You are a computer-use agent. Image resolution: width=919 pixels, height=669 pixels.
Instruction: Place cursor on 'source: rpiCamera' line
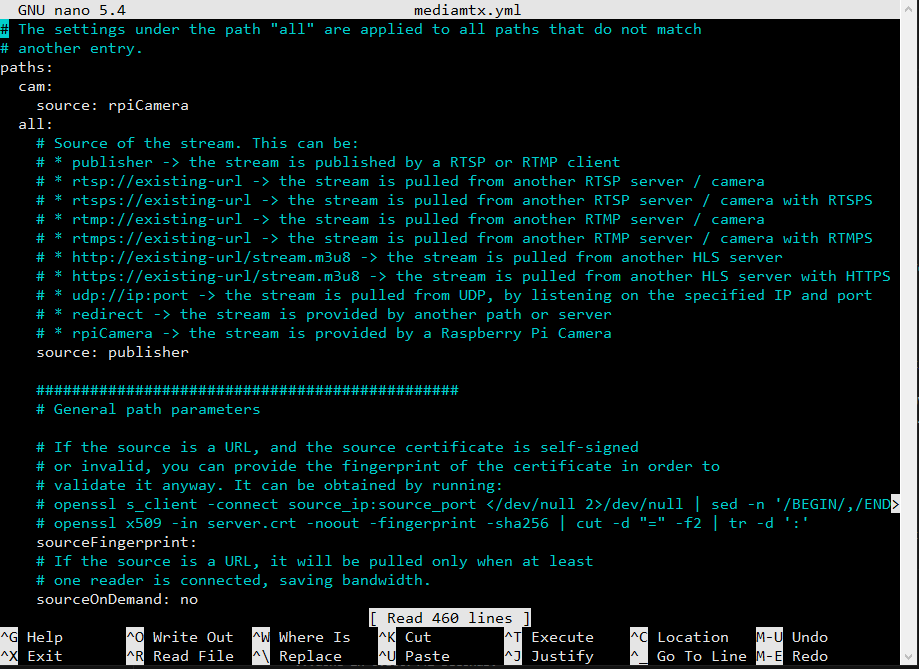tap(112, 105)
